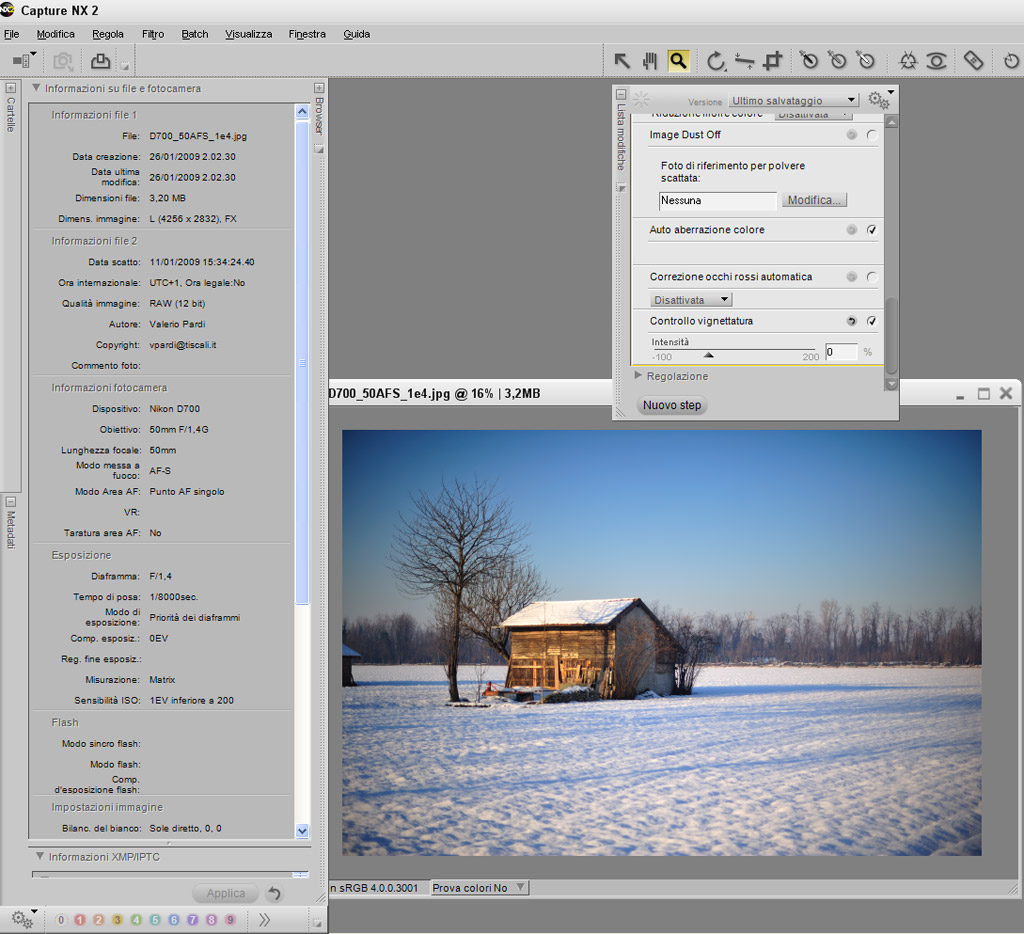Reset Correzione occhi rossi automatica adjustment
The height and width of the screenshot is (934, 1024).
click(852, 277)
